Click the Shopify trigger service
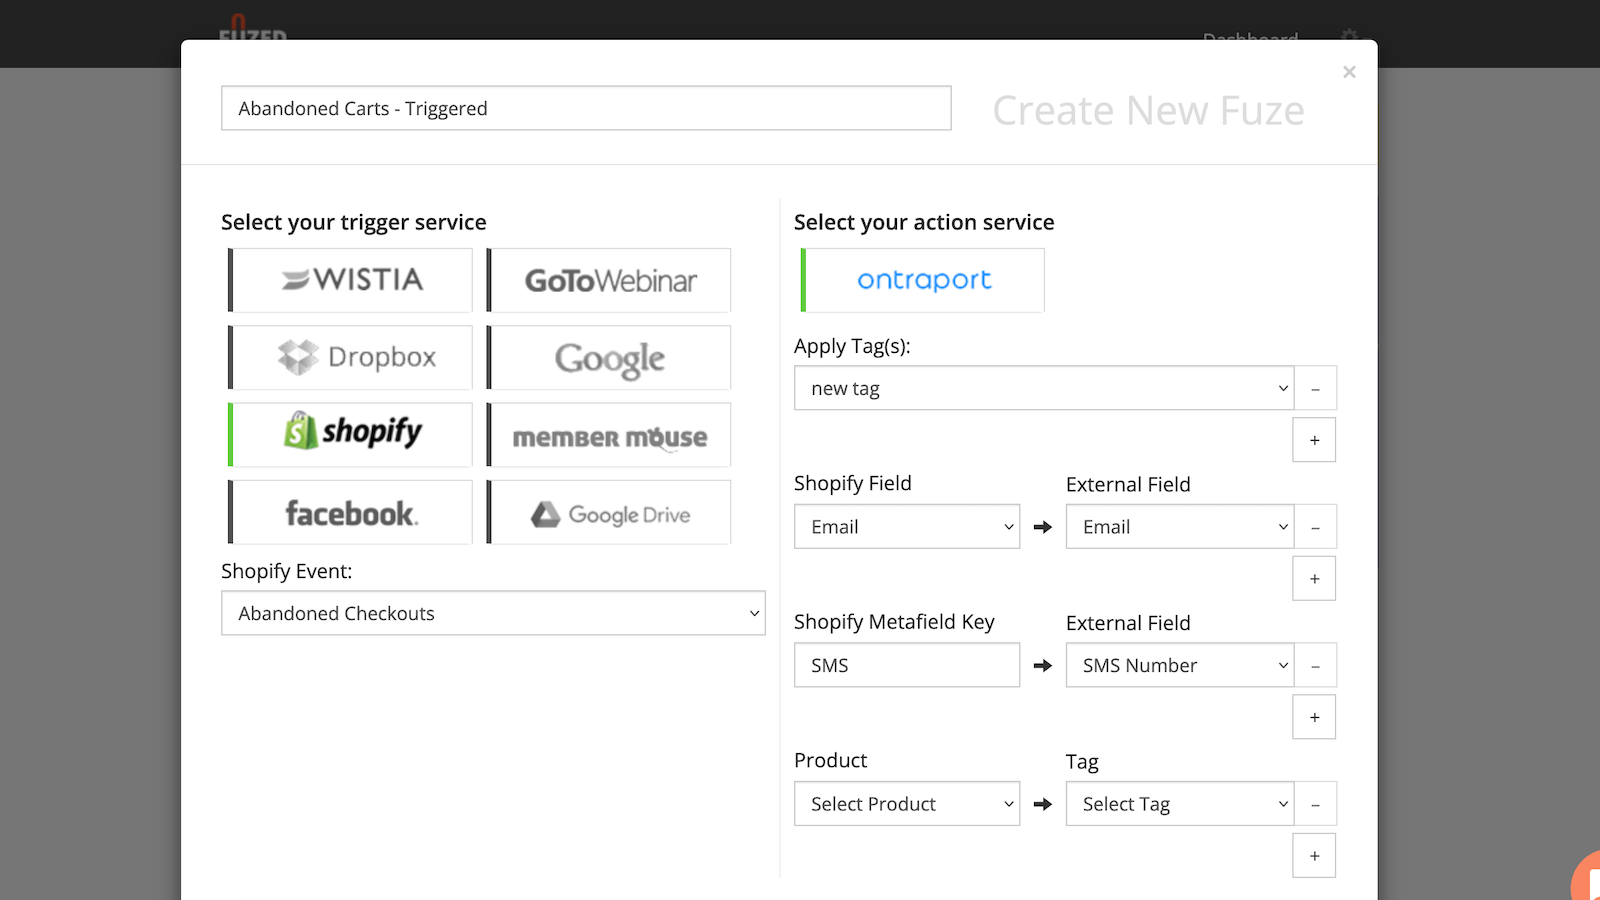 click(x=350, y=434)
